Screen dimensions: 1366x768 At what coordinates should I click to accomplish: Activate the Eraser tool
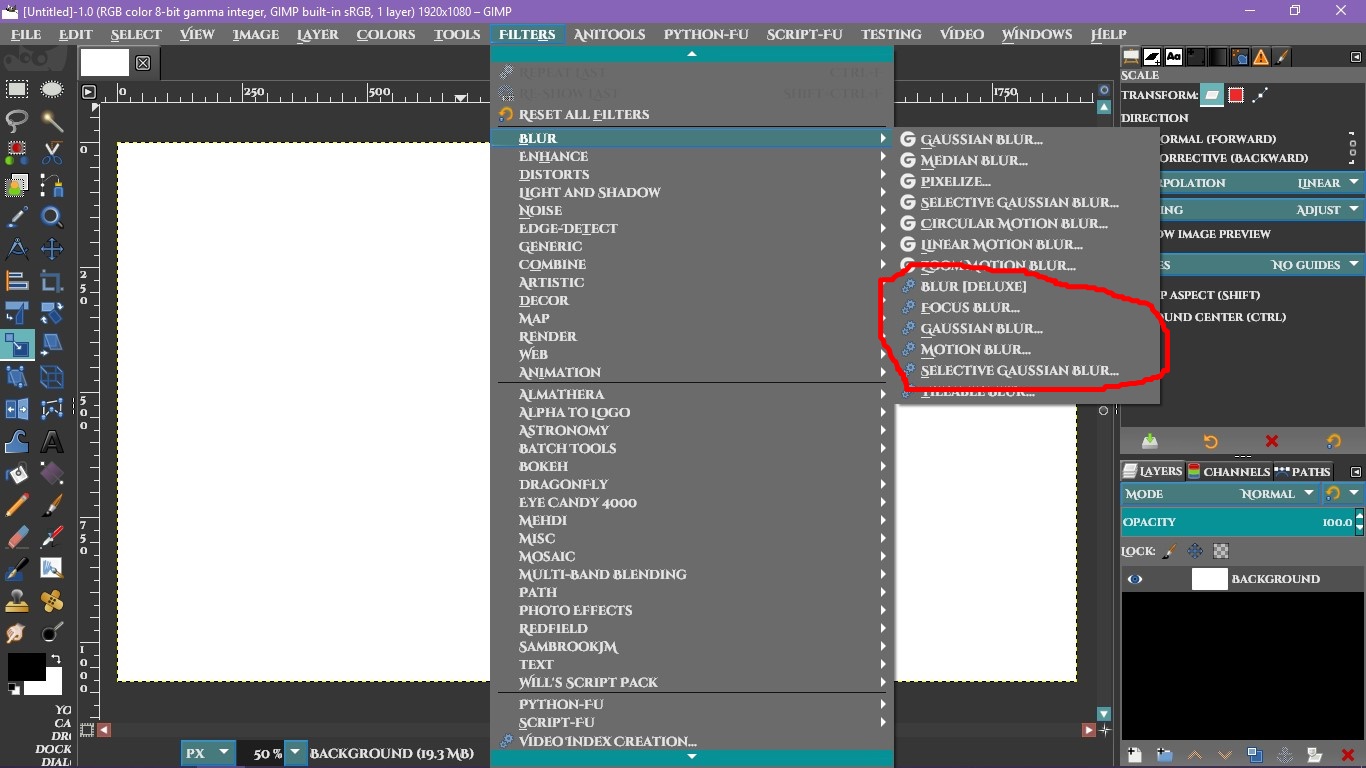[17, 537]
